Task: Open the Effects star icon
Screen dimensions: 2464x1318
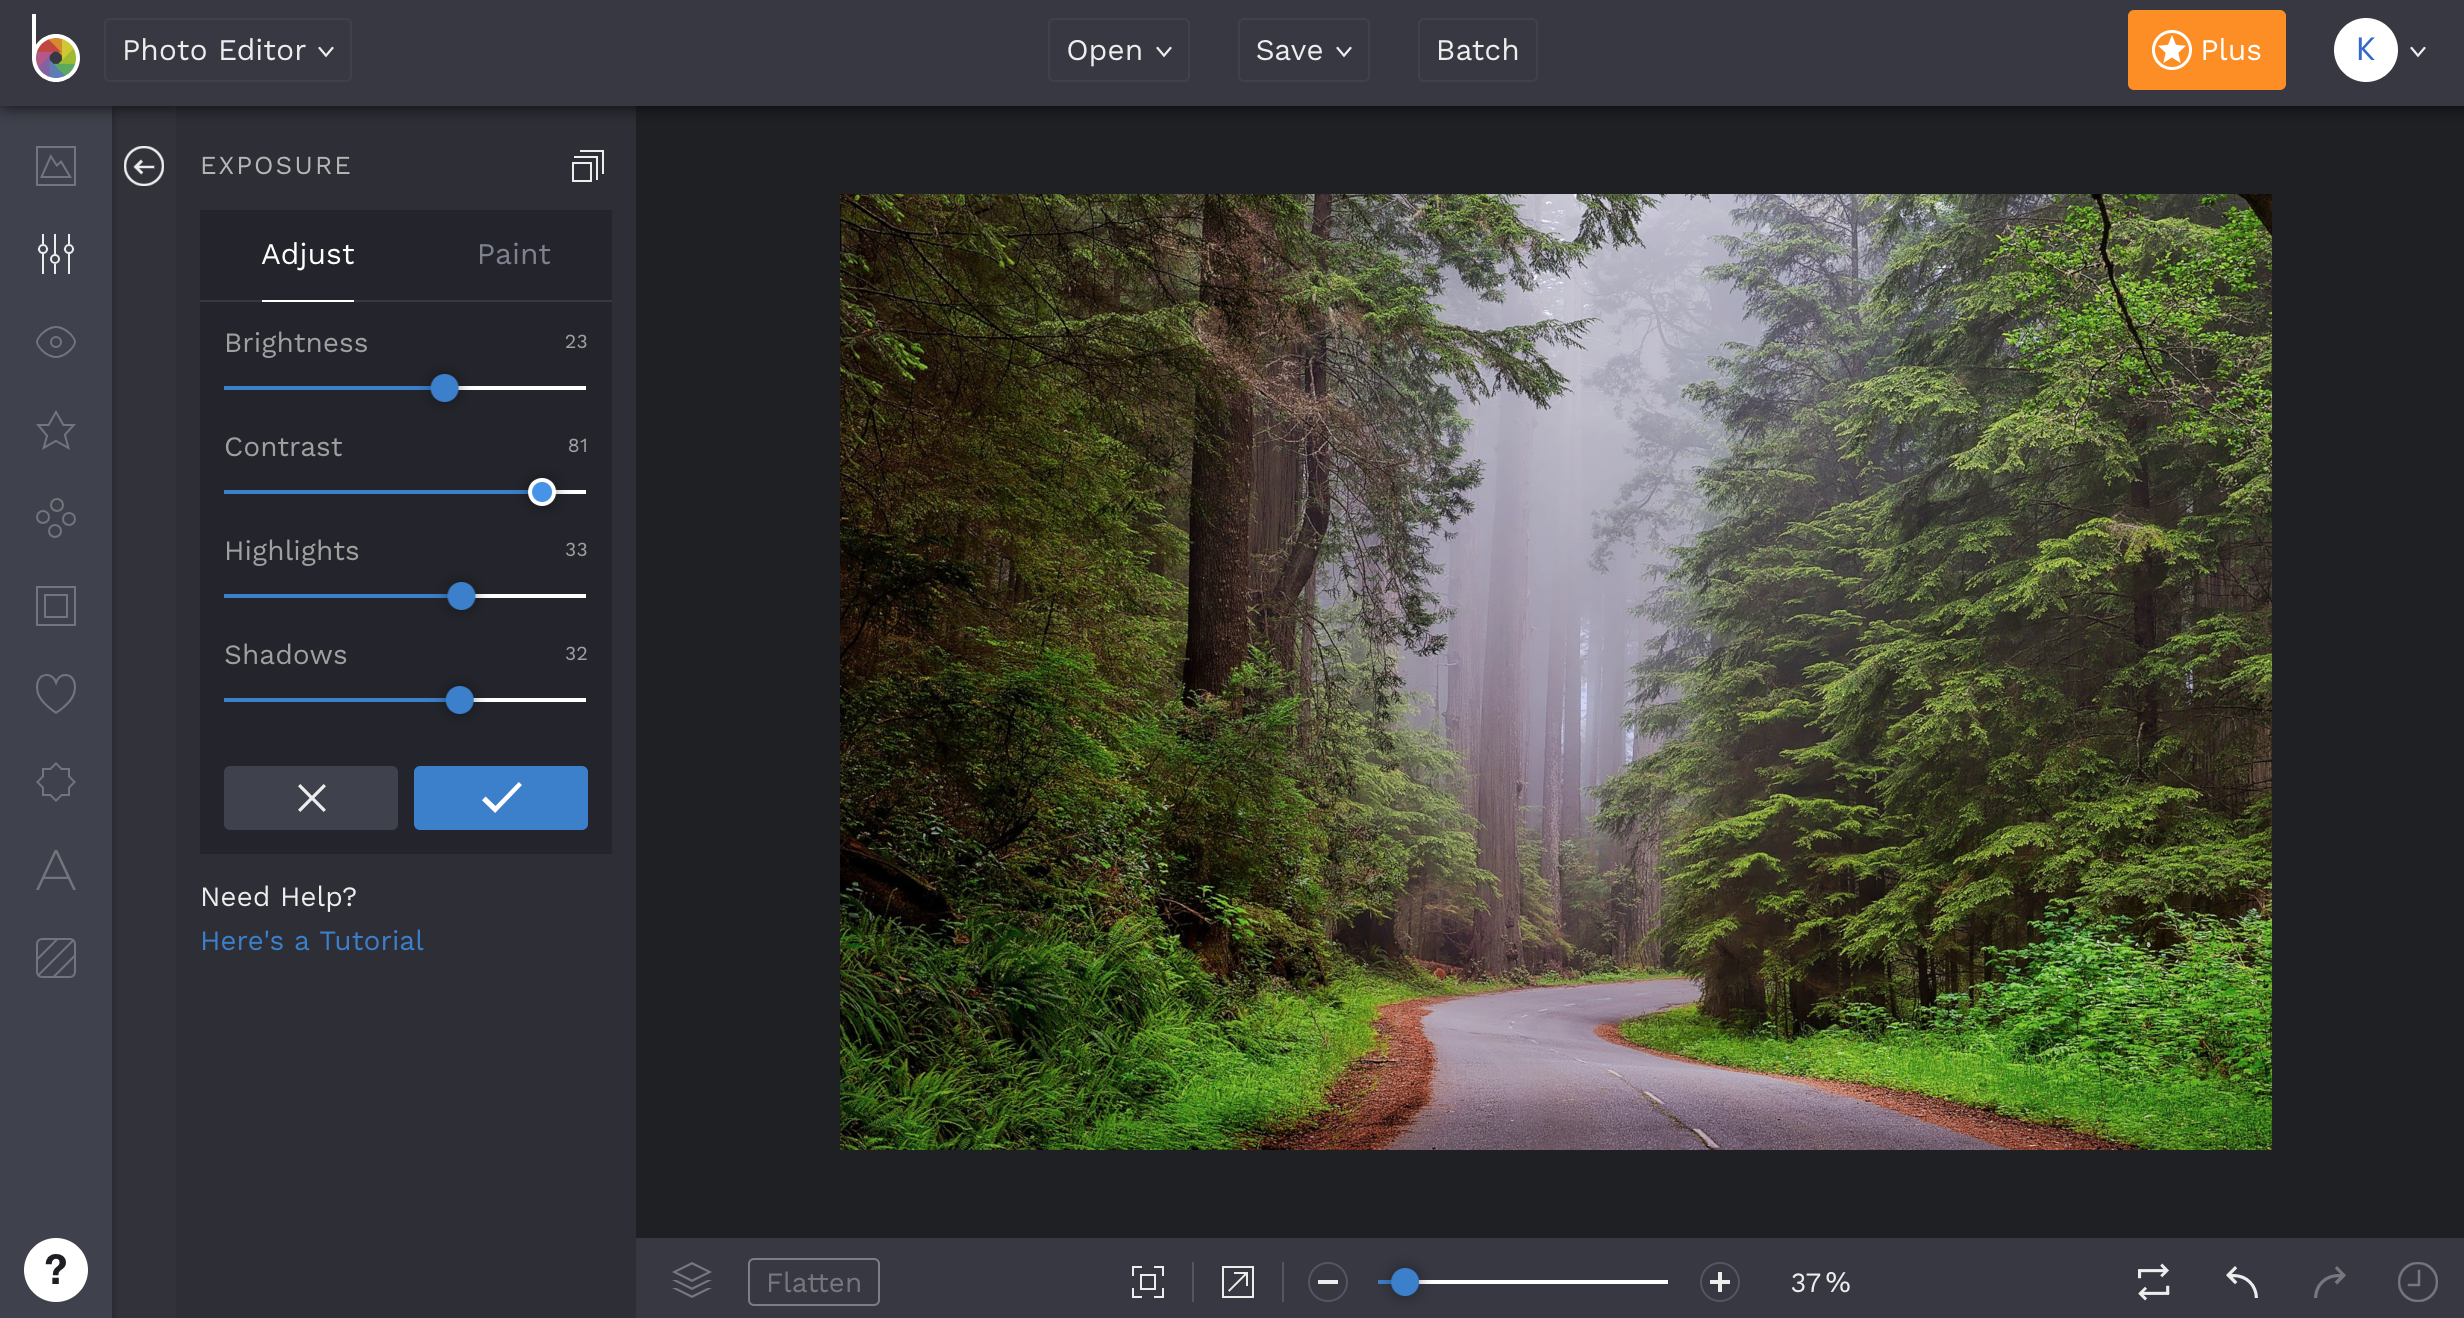Action: pyautogui.click(x=56, y=430)
